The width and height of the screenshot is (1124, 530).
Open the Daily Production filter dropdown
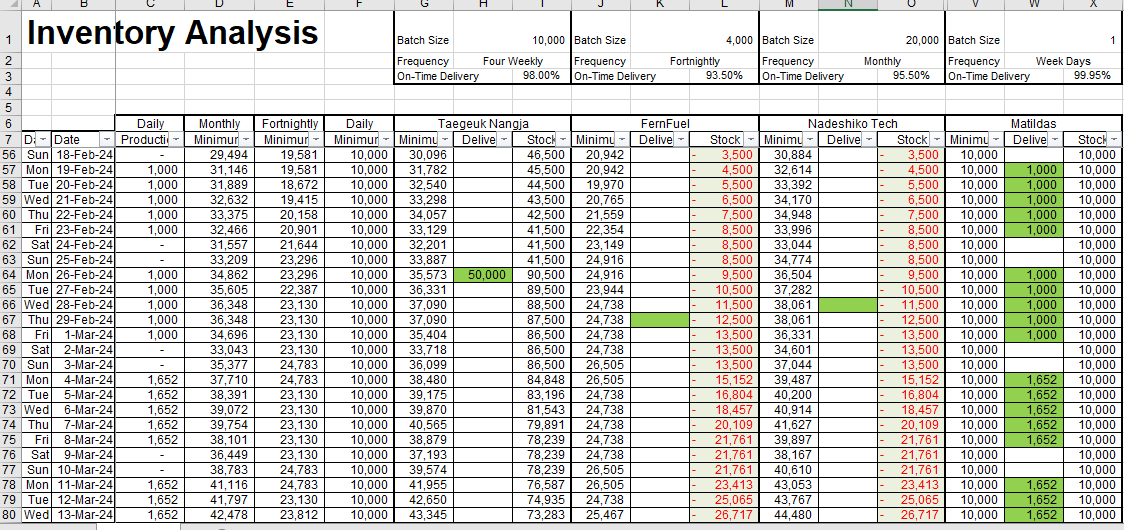176,139
